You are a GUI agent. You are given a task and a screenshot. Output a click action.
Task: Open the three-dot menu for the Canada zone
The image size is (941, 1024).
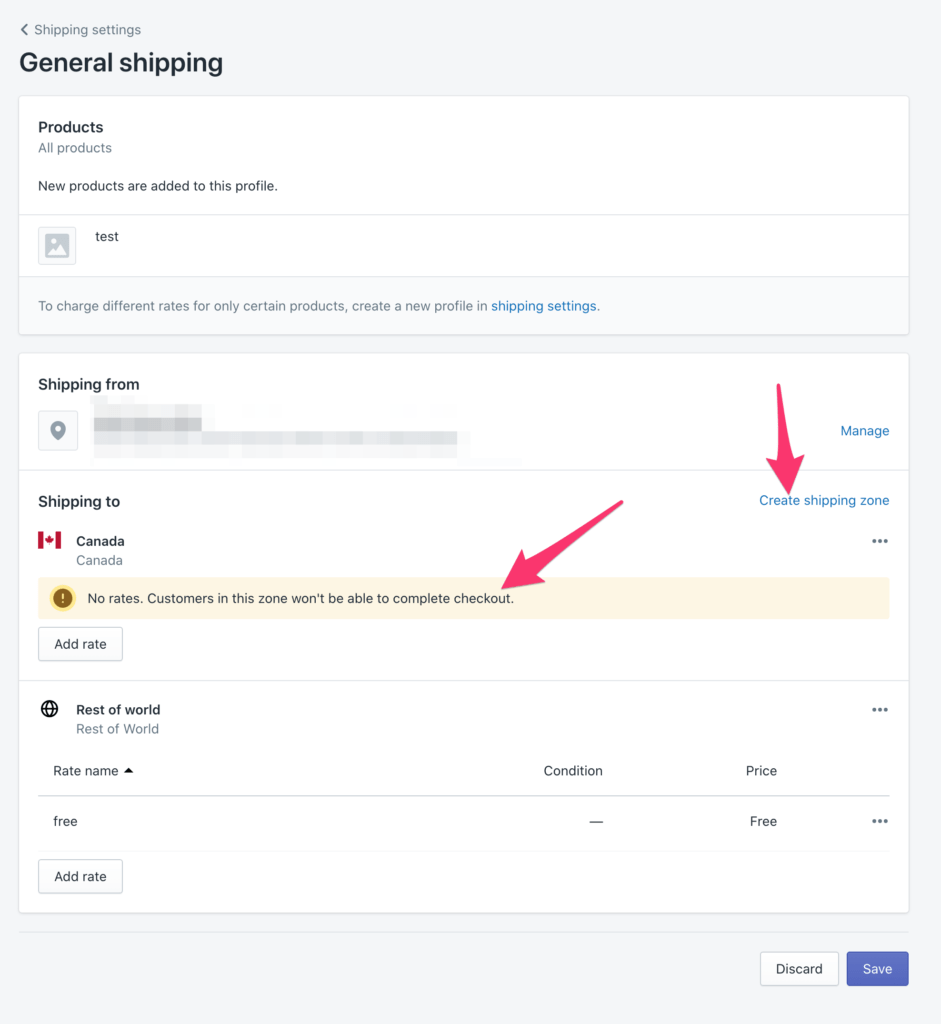(879, 540)
